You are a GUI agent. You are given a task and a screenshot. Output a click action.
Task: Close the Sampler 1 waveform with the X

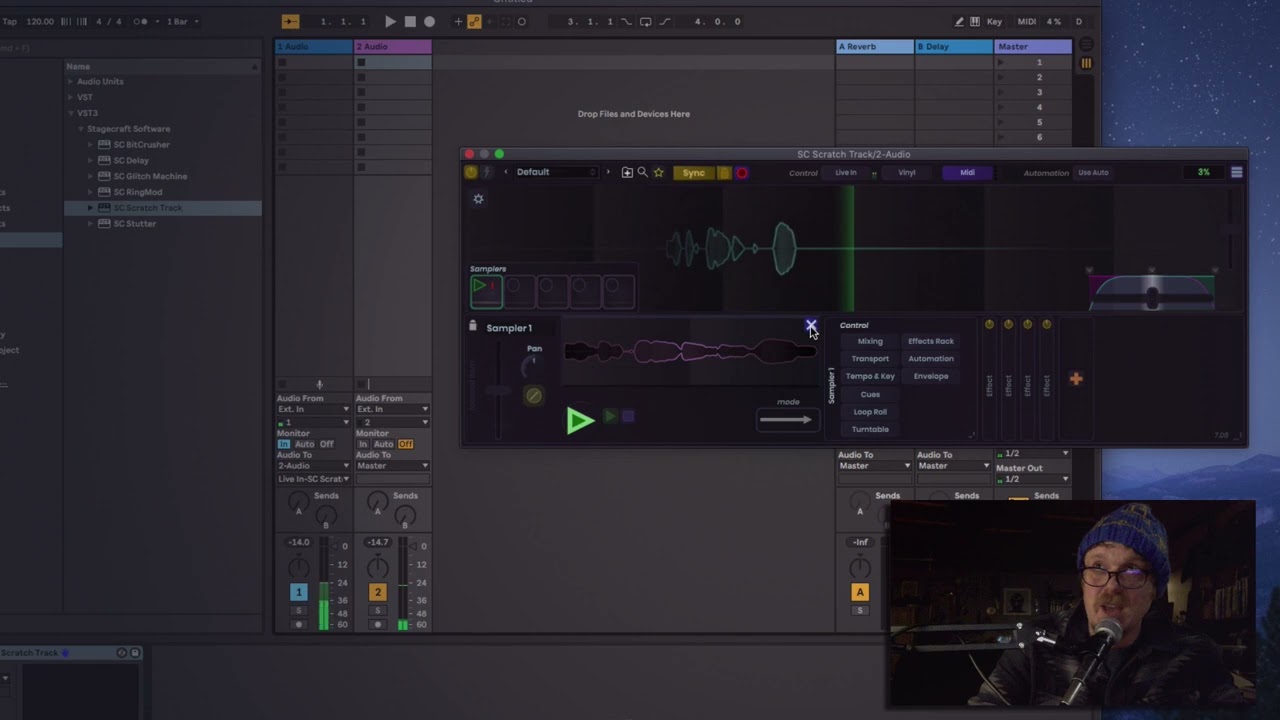(811, 326)
